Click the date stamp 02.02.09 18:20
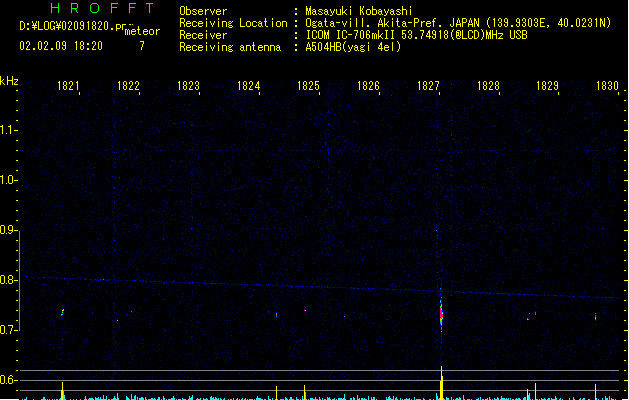This screenshot has height=400, width=629. click(x=61, y=46)
